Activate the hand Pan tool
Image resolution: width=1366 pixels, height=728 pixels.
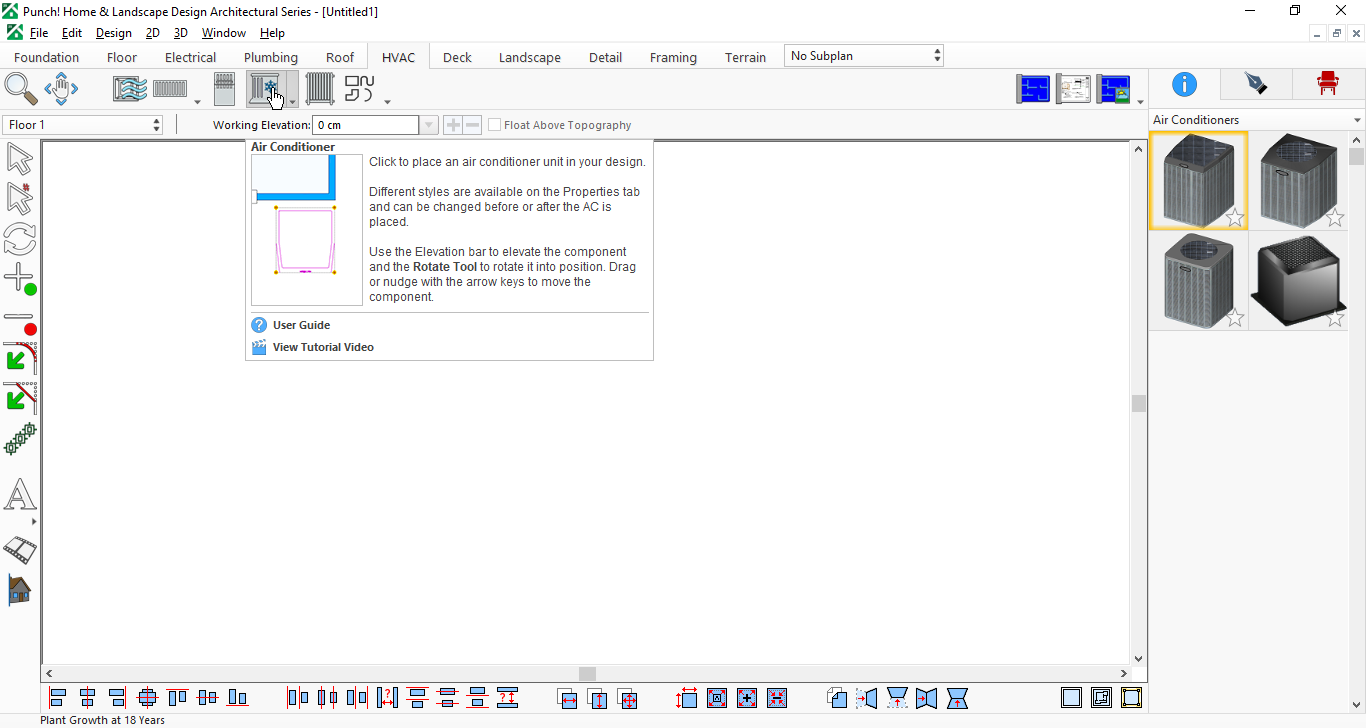61,89
